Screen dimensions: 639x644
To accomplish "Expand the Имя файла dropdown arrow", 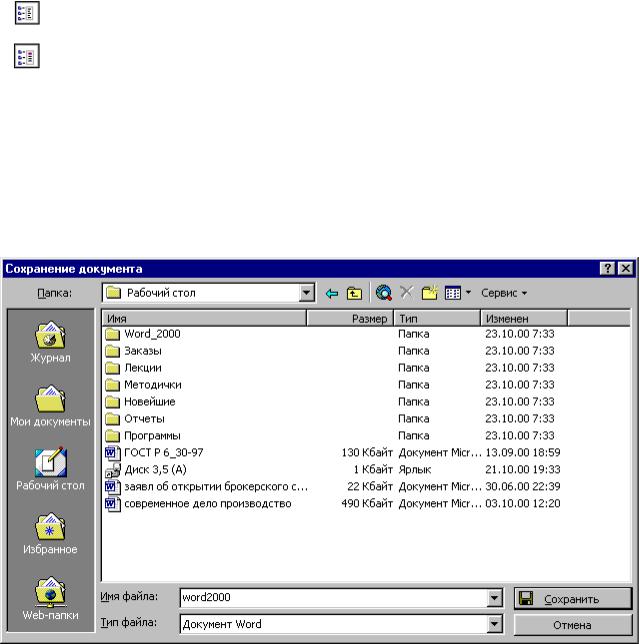I will tap(495, 598).
